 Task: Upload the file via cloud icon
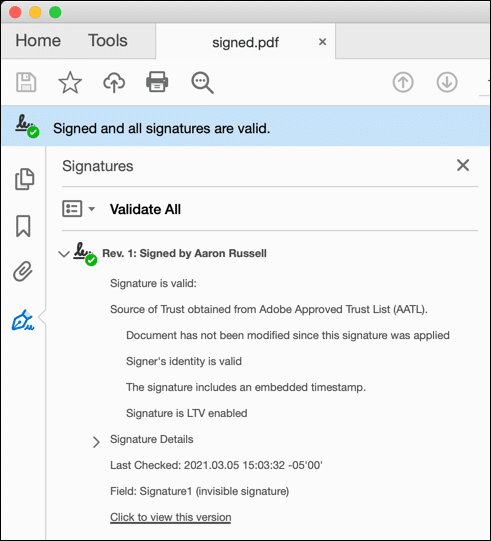pos(114,82)
